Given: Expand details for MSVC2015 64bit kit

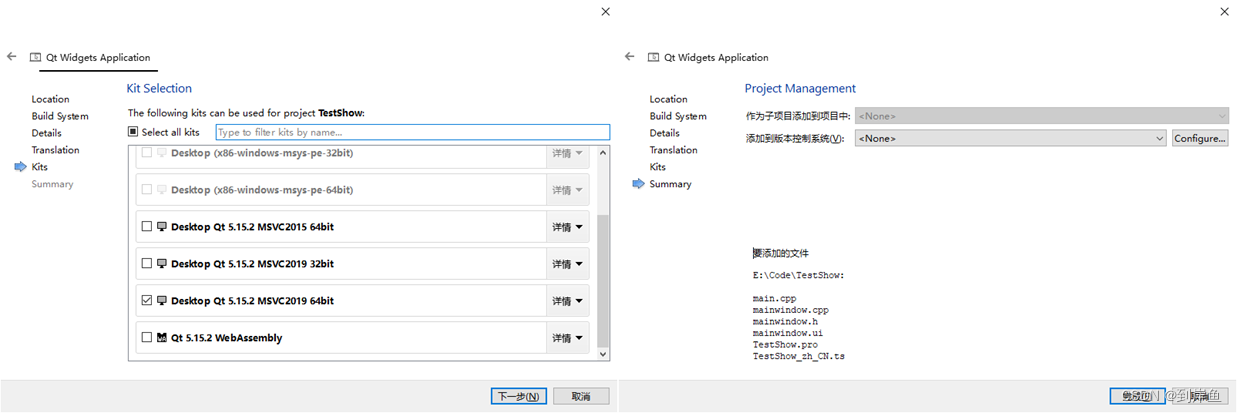Looking at the screenshot, I should coord(567,227).
